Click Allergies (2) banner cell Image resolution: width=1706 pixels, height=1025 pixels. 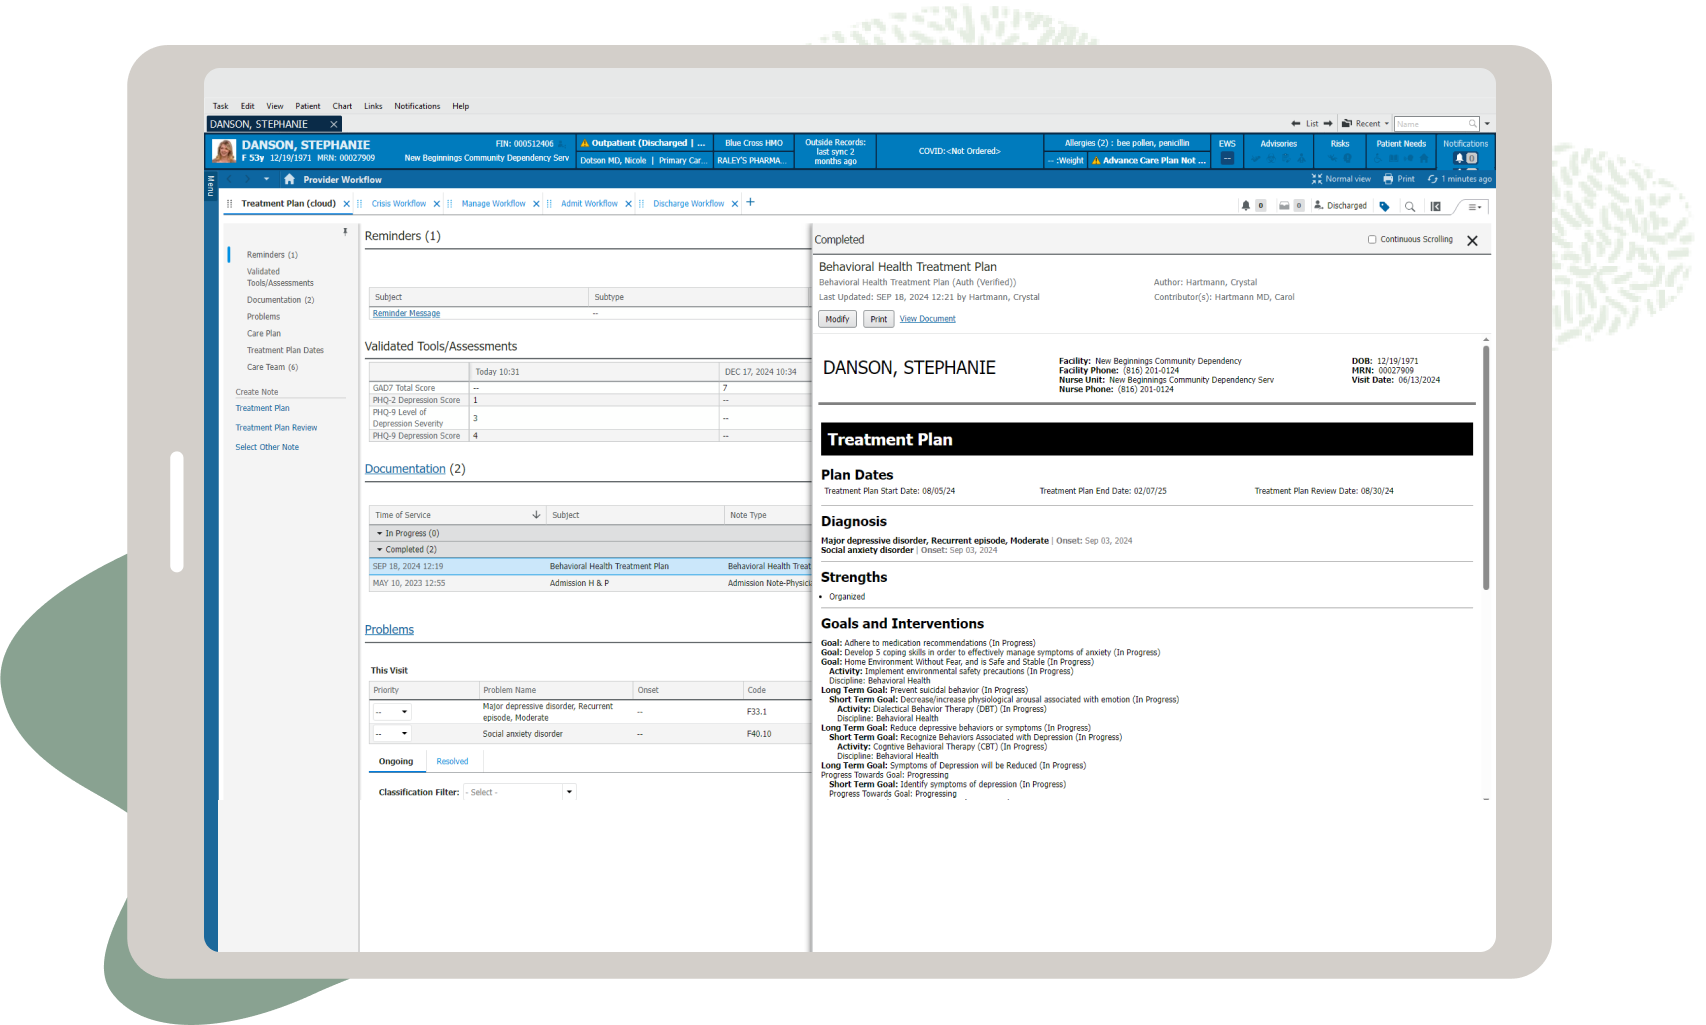[x=1127, y=143]
